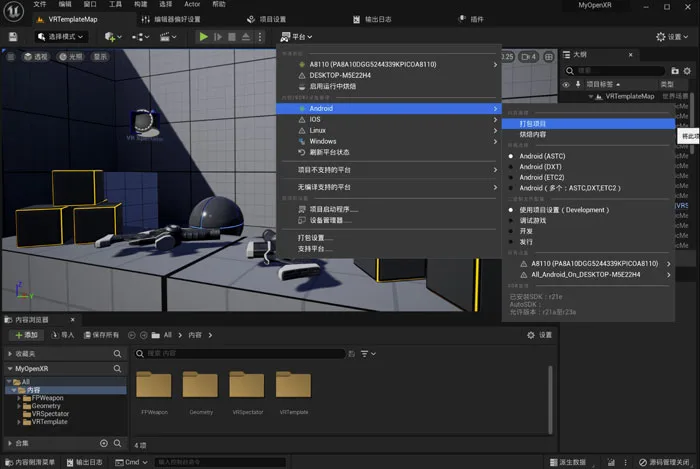Click the Outliner search field
The width and height of the screenshot is (700, 469).
coord(615,71)
